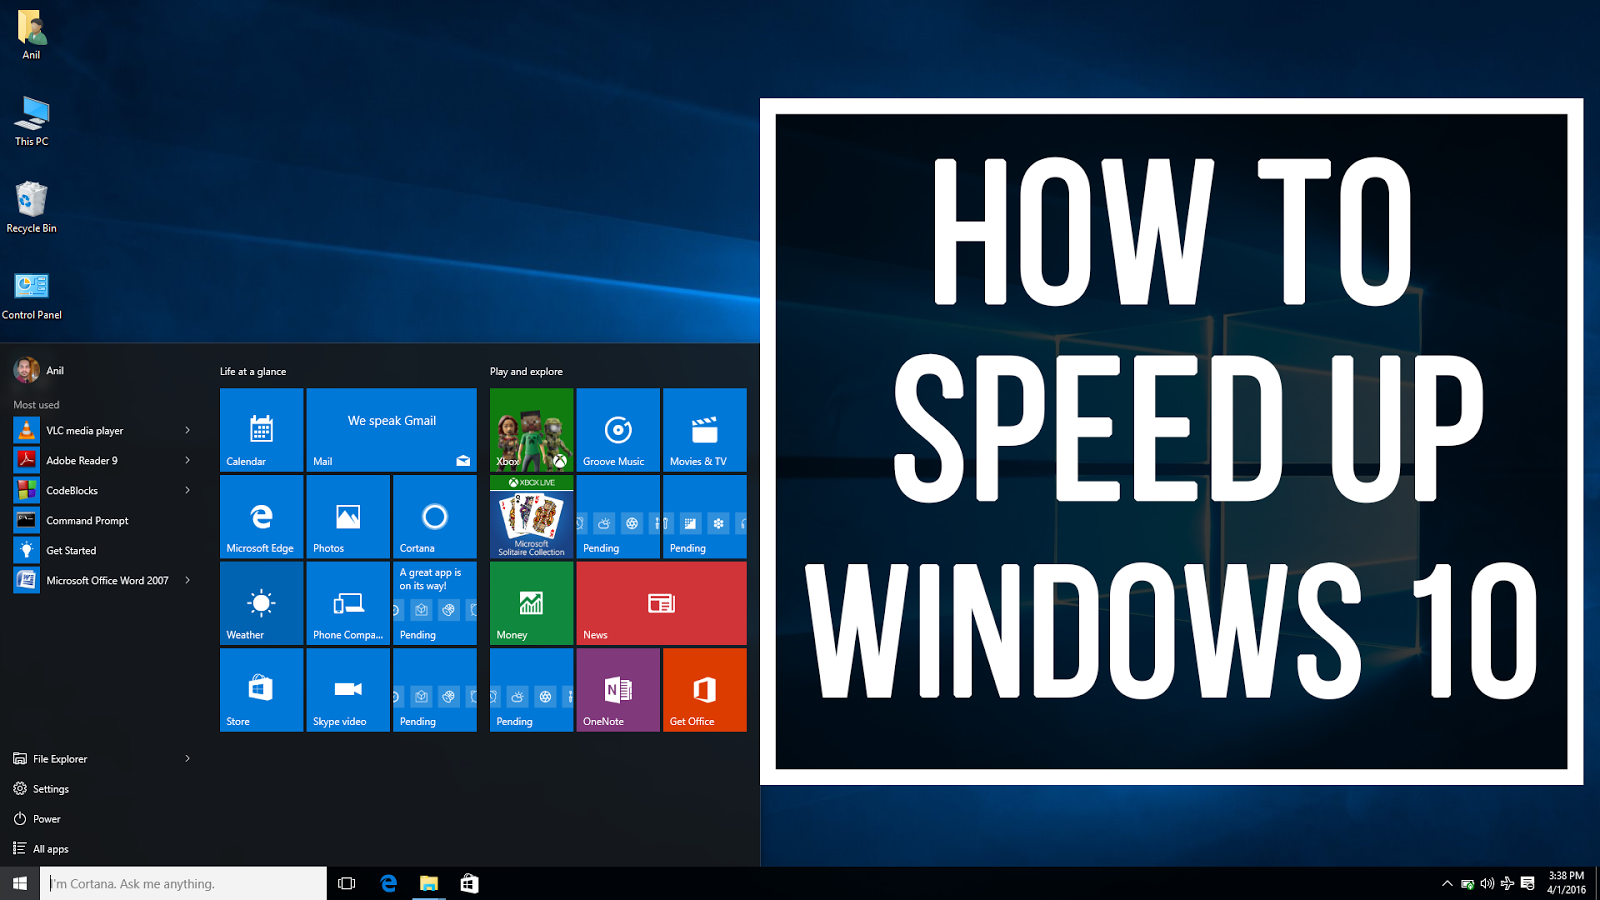This screenshot has height=900, width=1600.
Task: Open the Groove Music tile
Action: 618,430
